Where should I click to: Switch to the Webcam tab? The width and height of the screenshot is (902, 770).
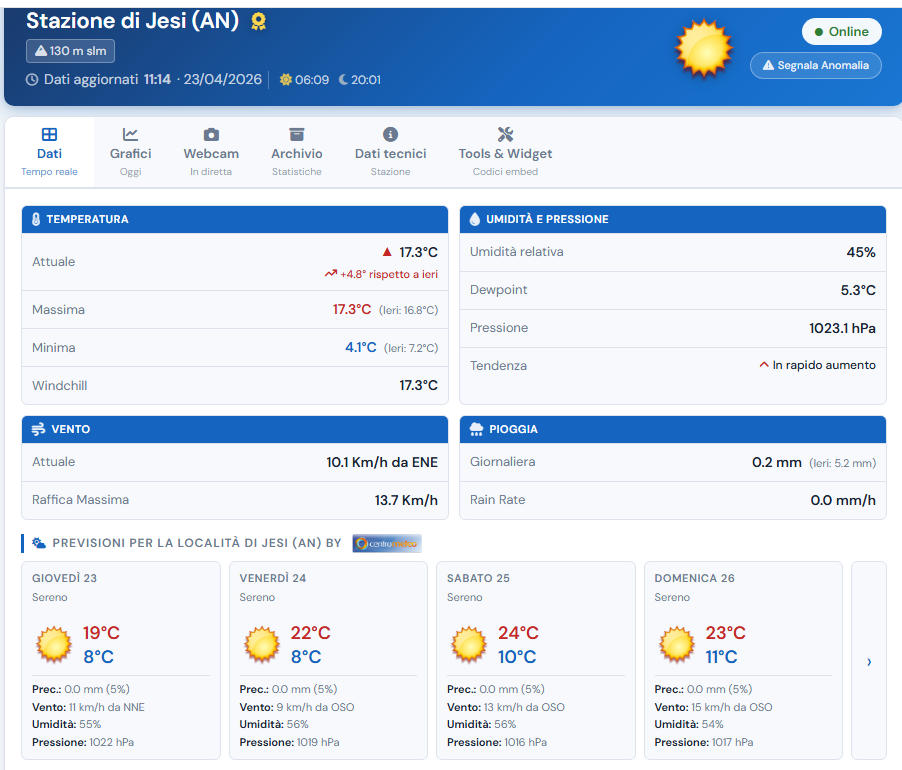(211, 152)
